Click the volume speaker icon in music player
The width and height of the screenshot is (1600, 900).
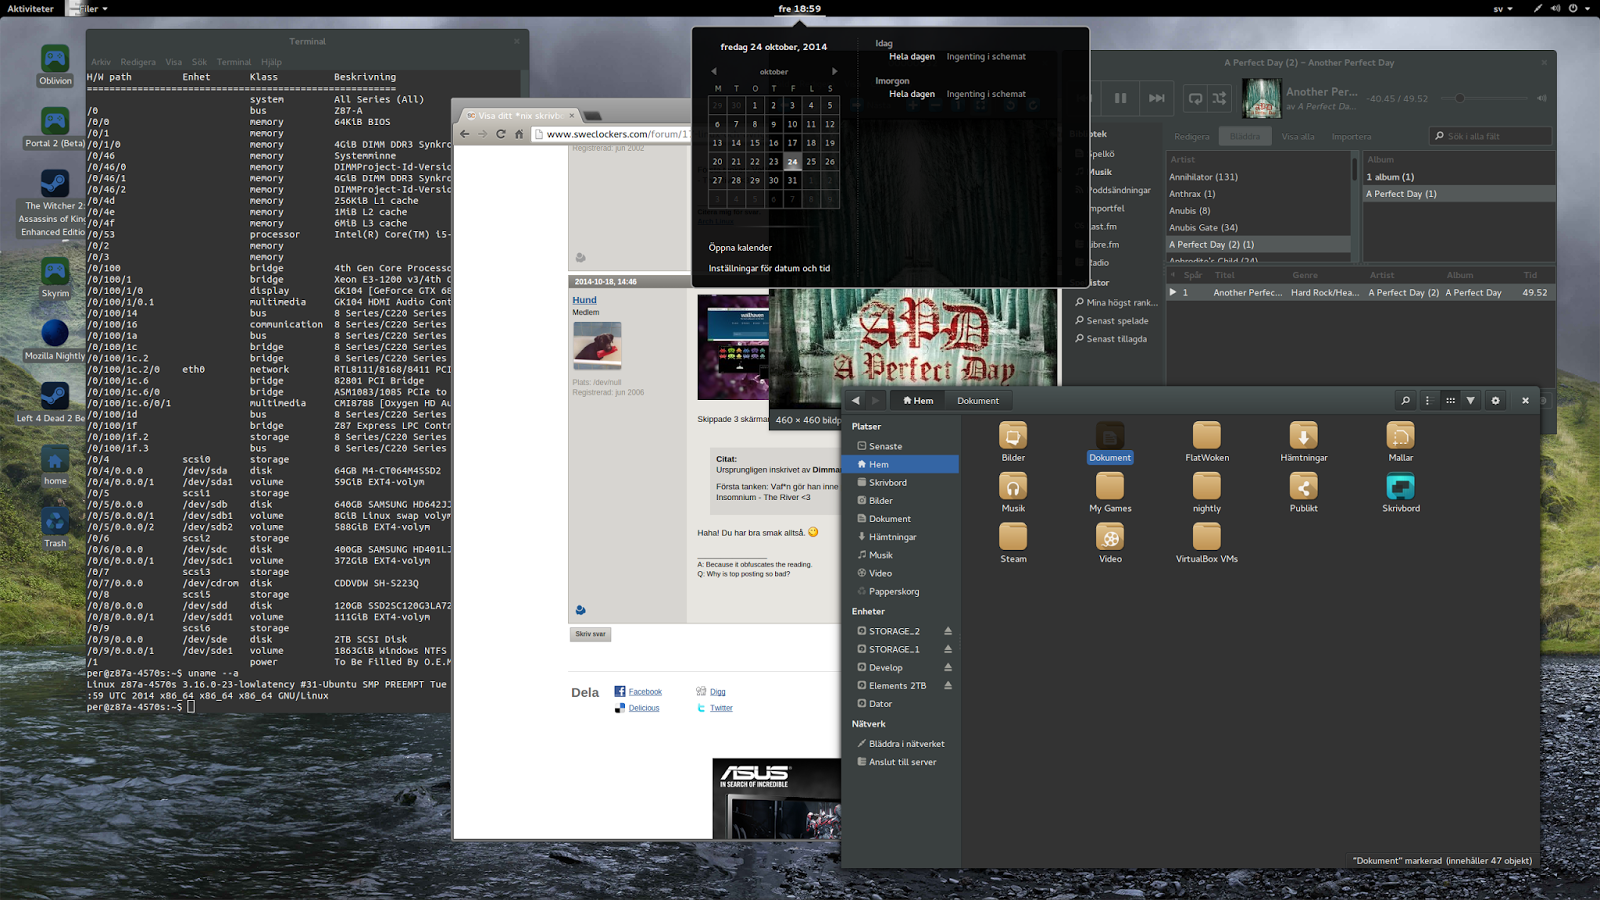click(x=1541, y=98)
